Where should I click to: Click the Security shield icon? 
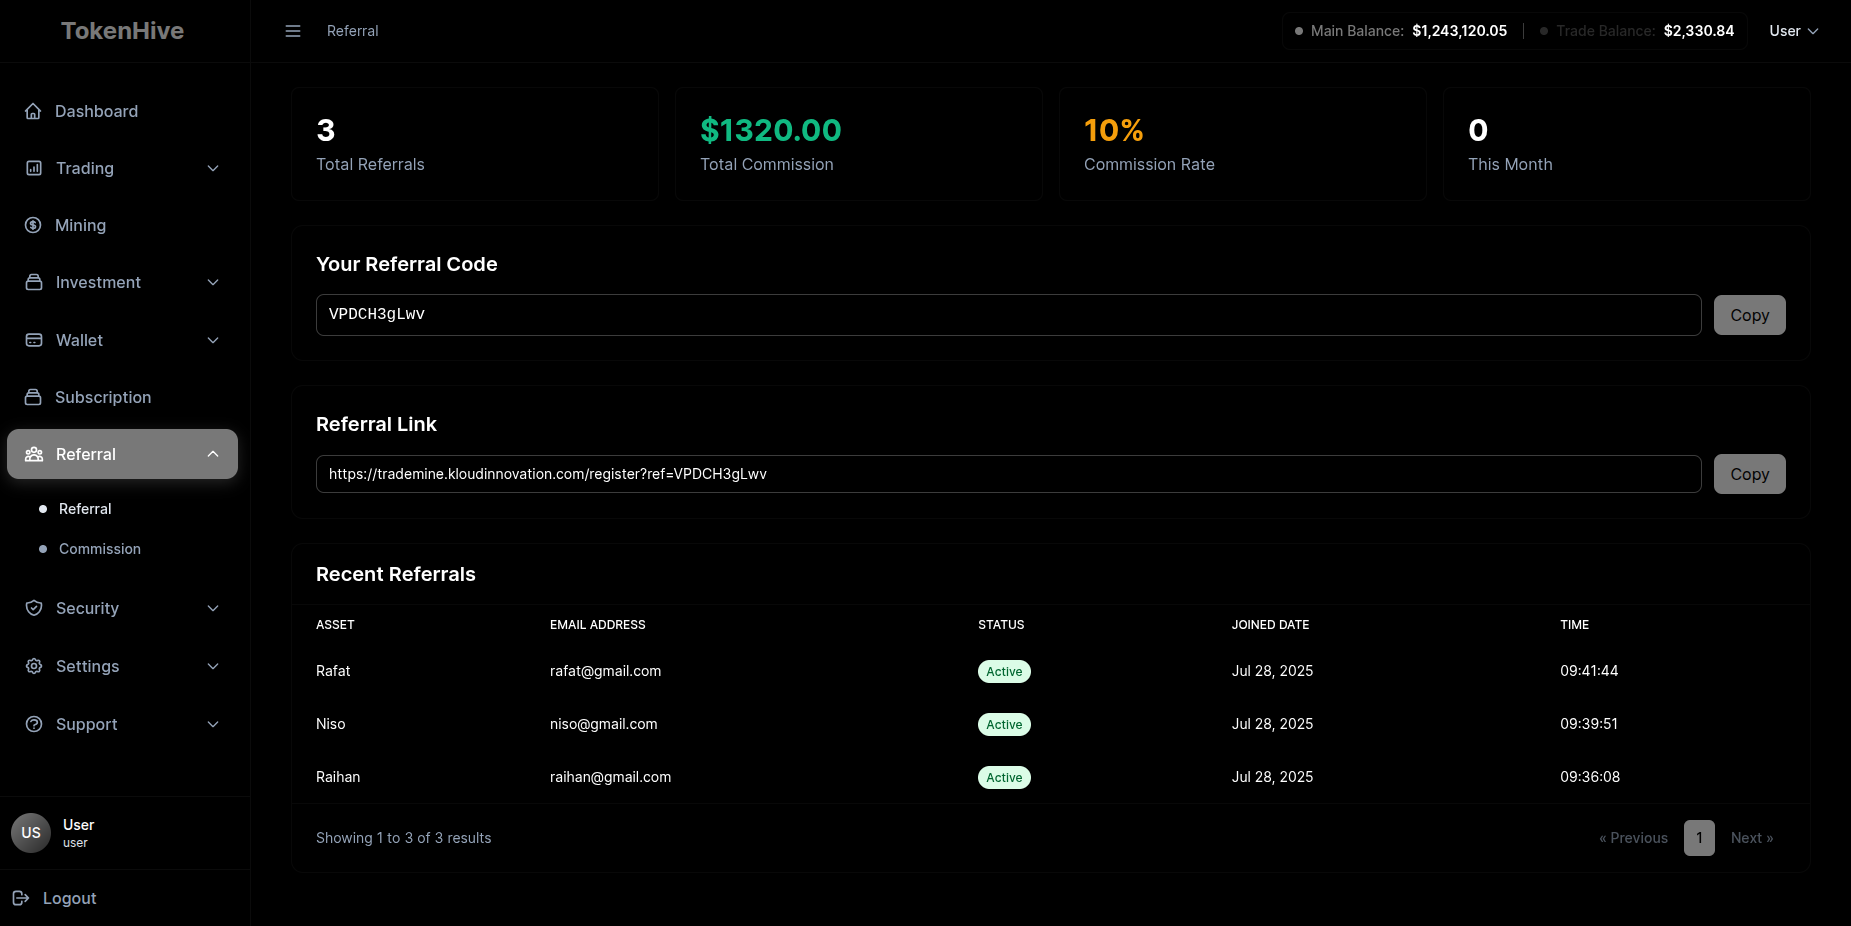click(34, 608)
